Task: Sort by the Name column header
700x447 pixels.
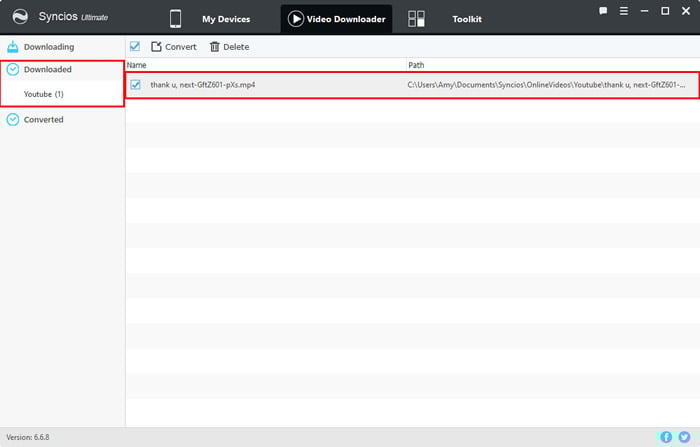Action: (x=136, y=65)
